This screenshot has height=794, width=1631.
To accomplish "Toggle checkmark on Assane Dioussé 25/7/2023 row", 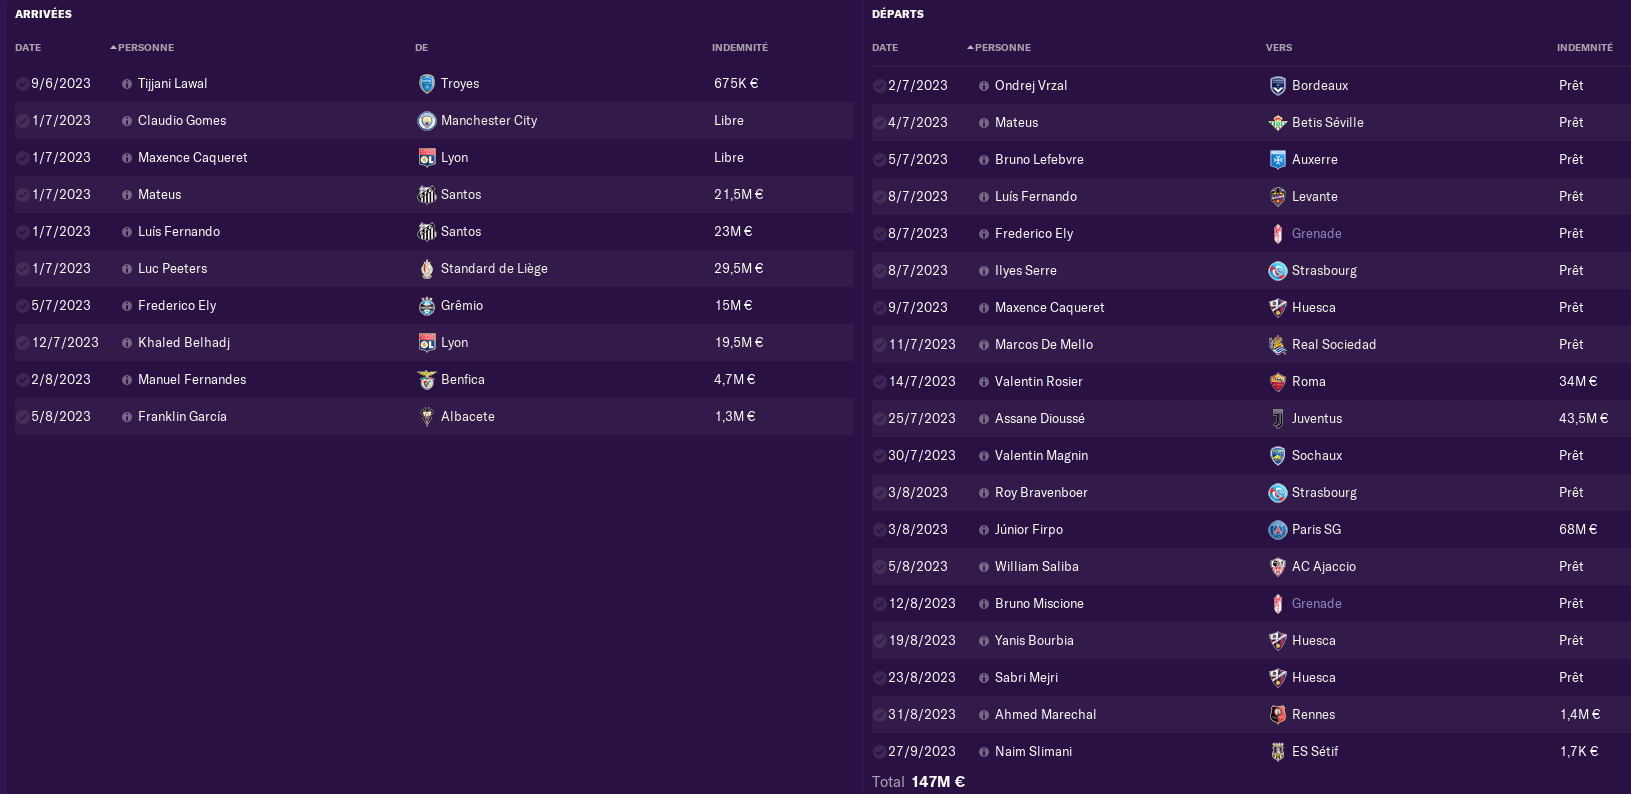I will [879, 419].
